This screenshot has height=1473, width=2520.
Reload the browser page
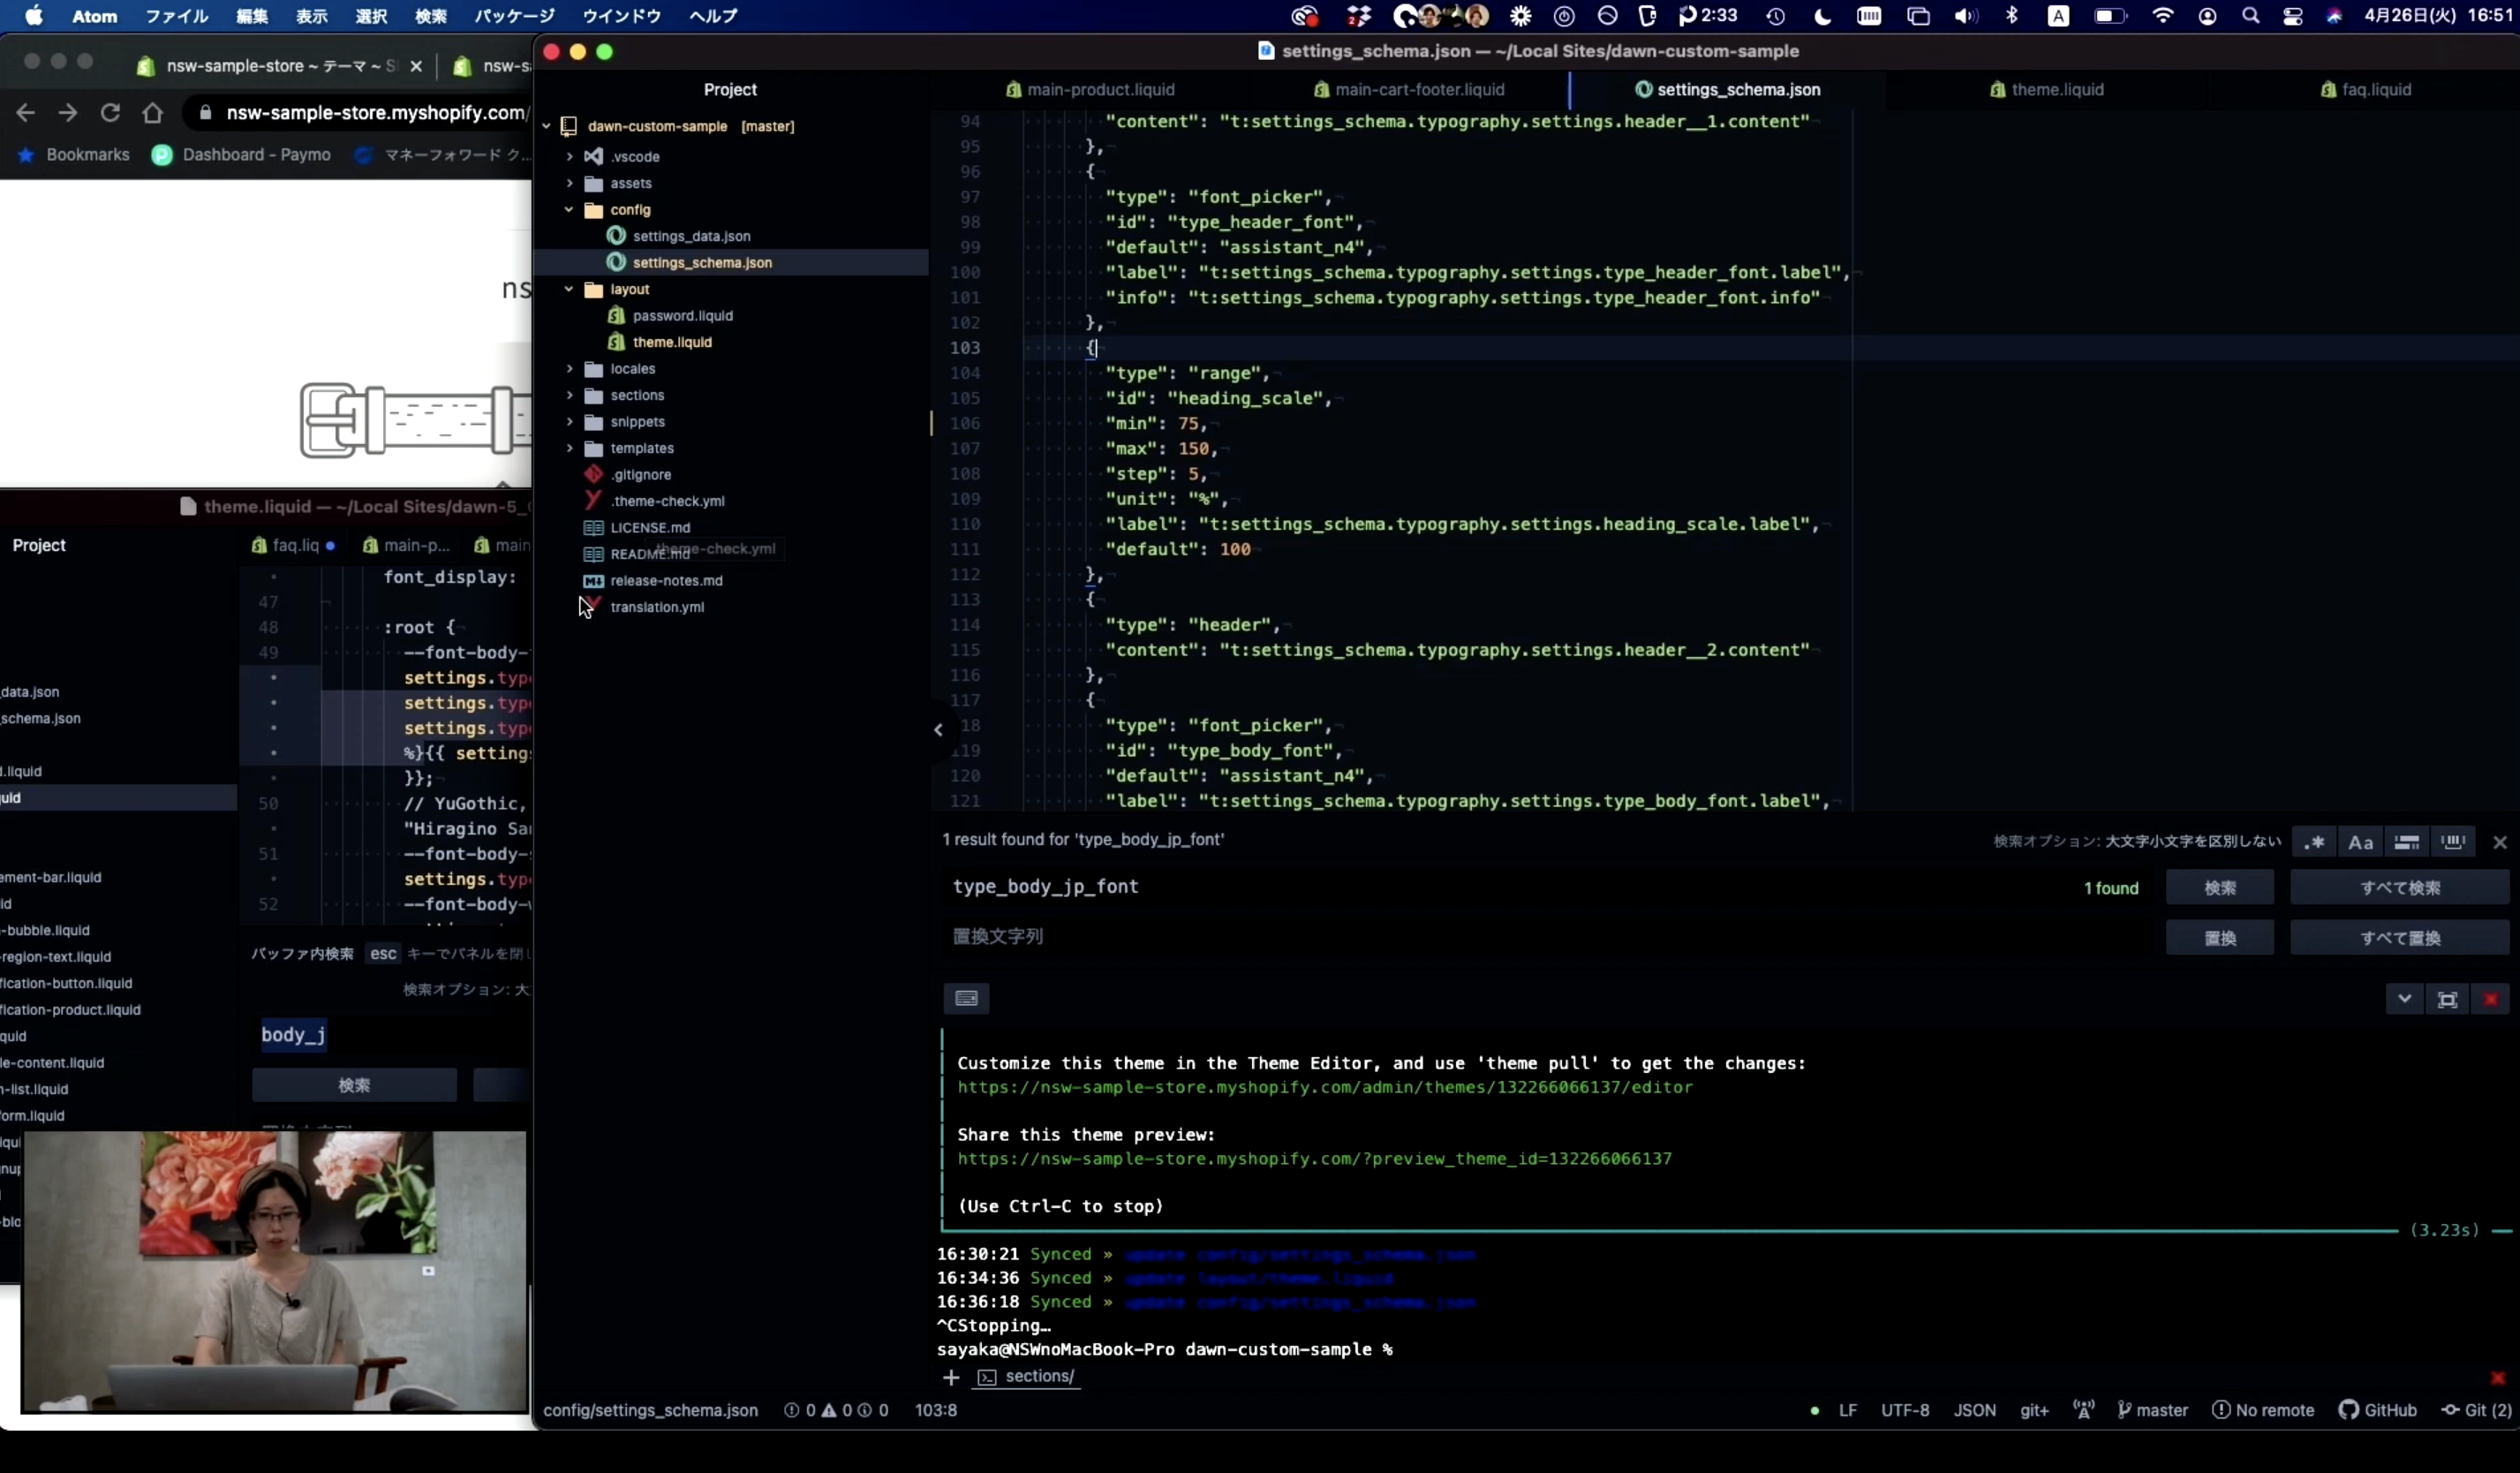point(110,113)
